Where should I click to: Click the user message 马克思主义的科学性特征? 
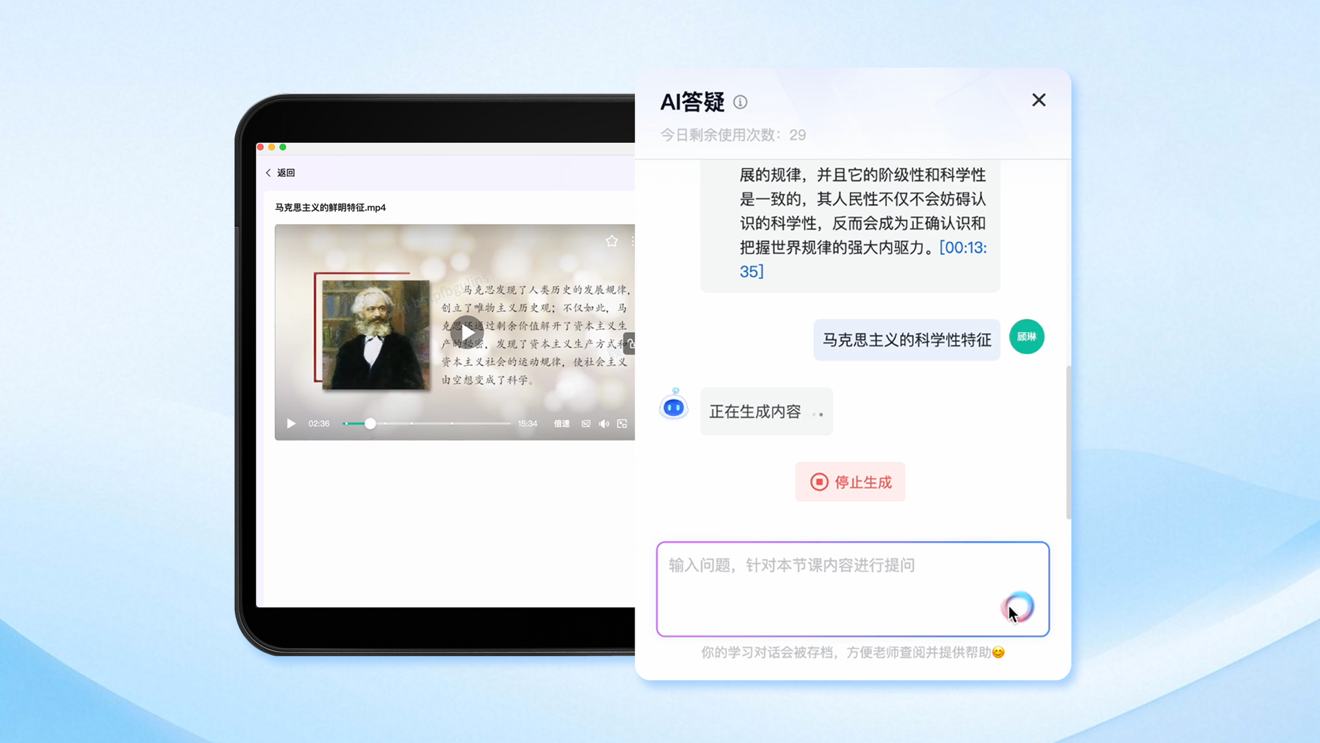[907, 340]
